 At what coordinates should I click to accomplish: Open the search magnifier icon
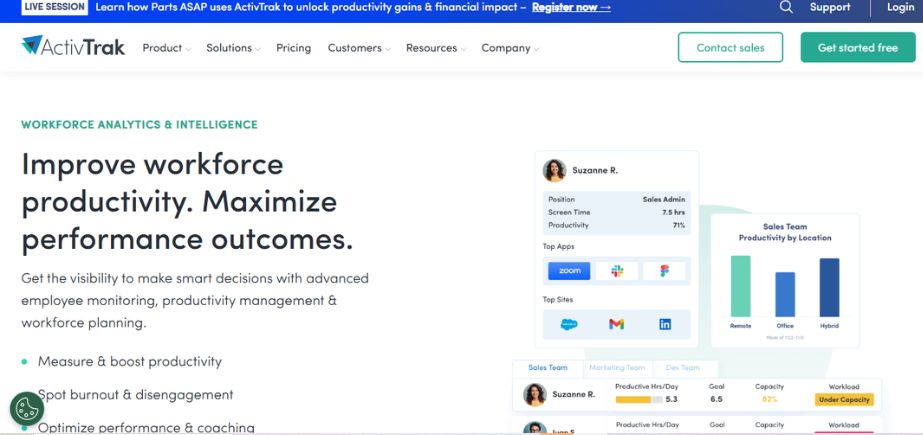point(786,7)
